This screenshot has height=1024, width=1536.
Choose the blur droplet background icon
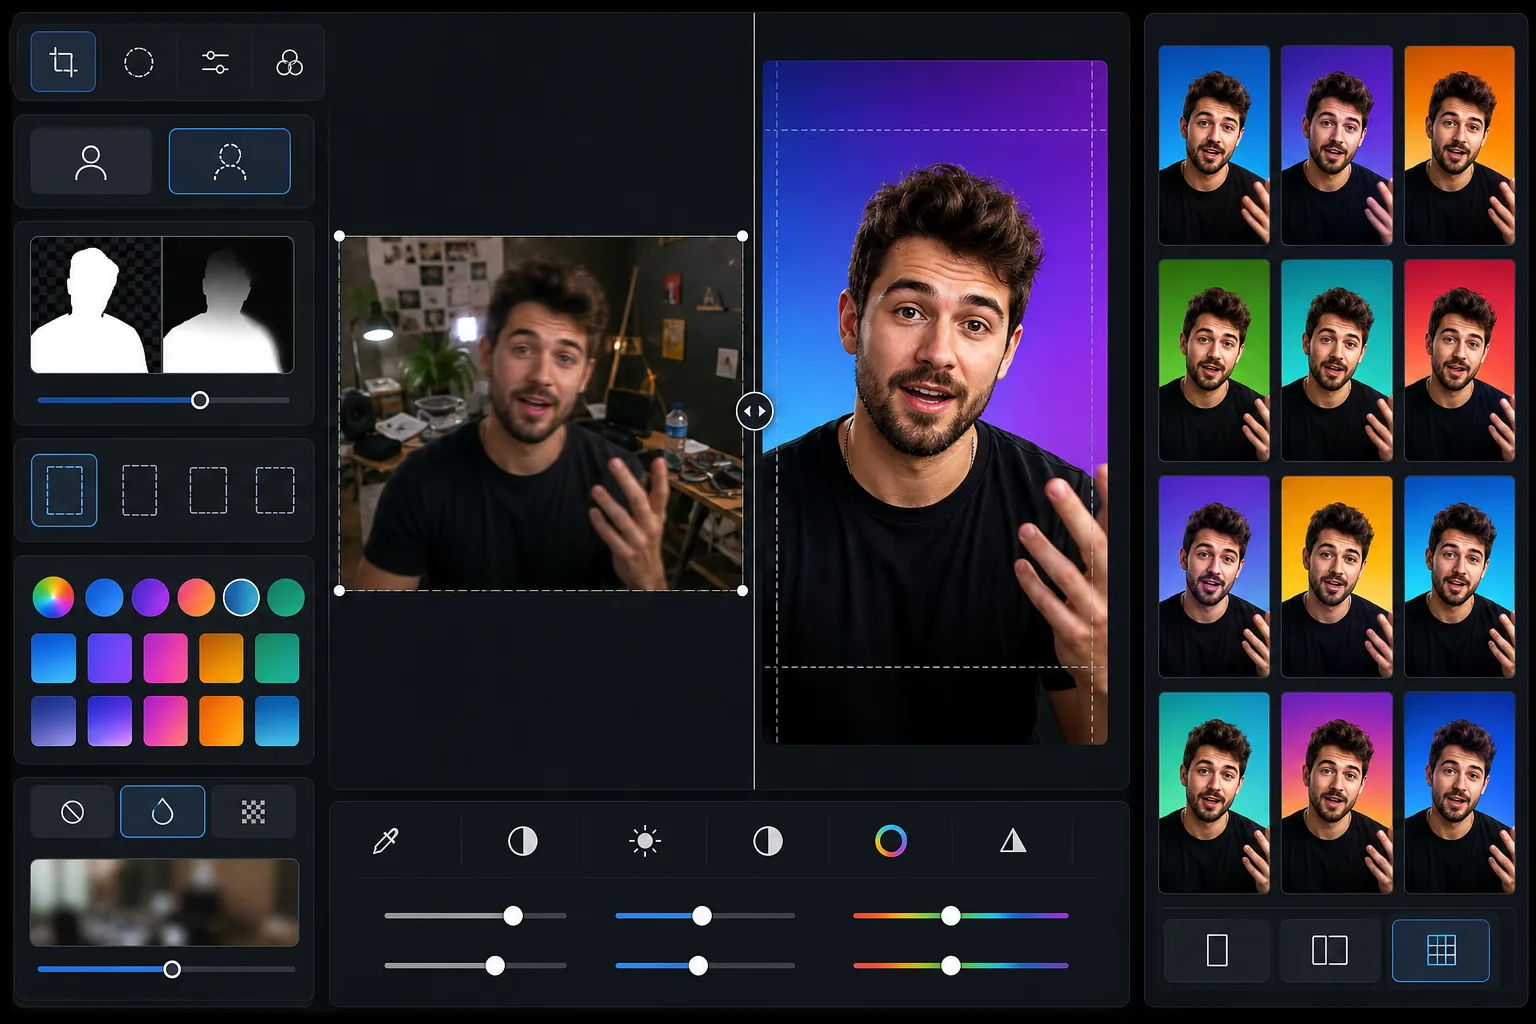tap(162, 812)
